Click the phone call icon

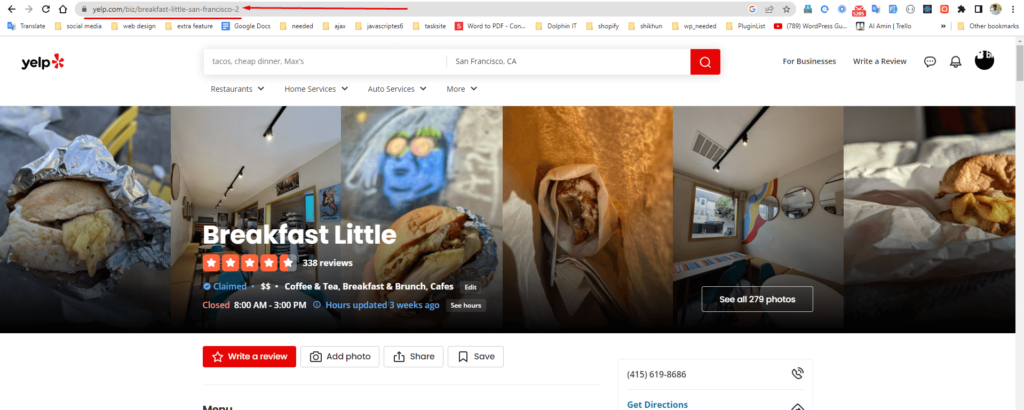tap(797, 374)
